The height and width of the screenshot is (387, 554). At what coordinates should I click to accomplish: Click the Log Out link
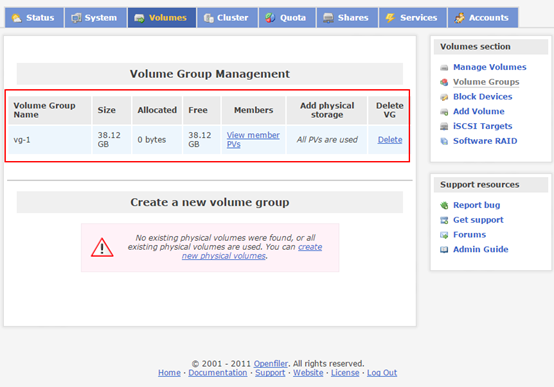pyautogui.click(x=382, y=373)
